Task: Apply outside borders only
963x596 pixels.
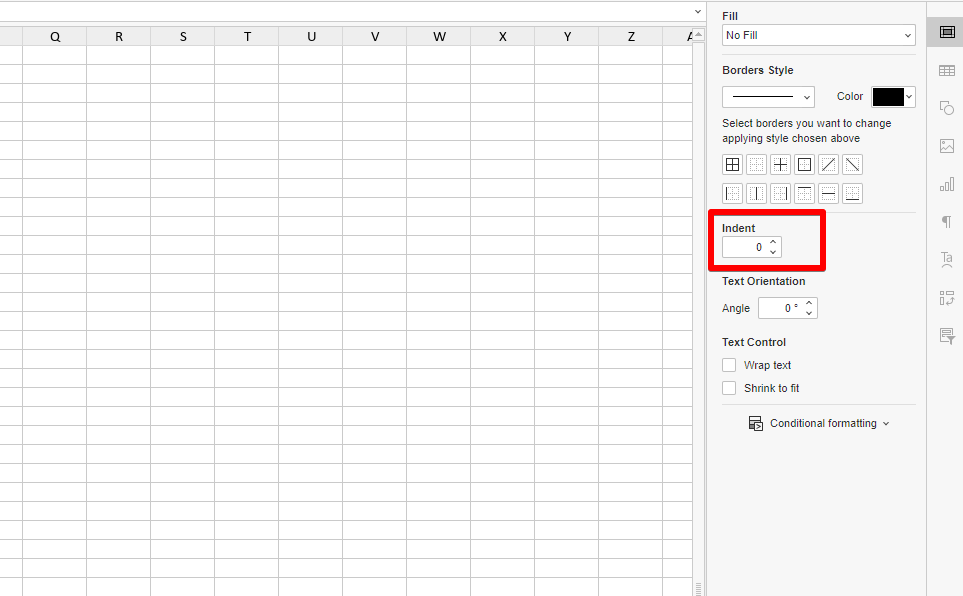Action: (x=804, y=164)
